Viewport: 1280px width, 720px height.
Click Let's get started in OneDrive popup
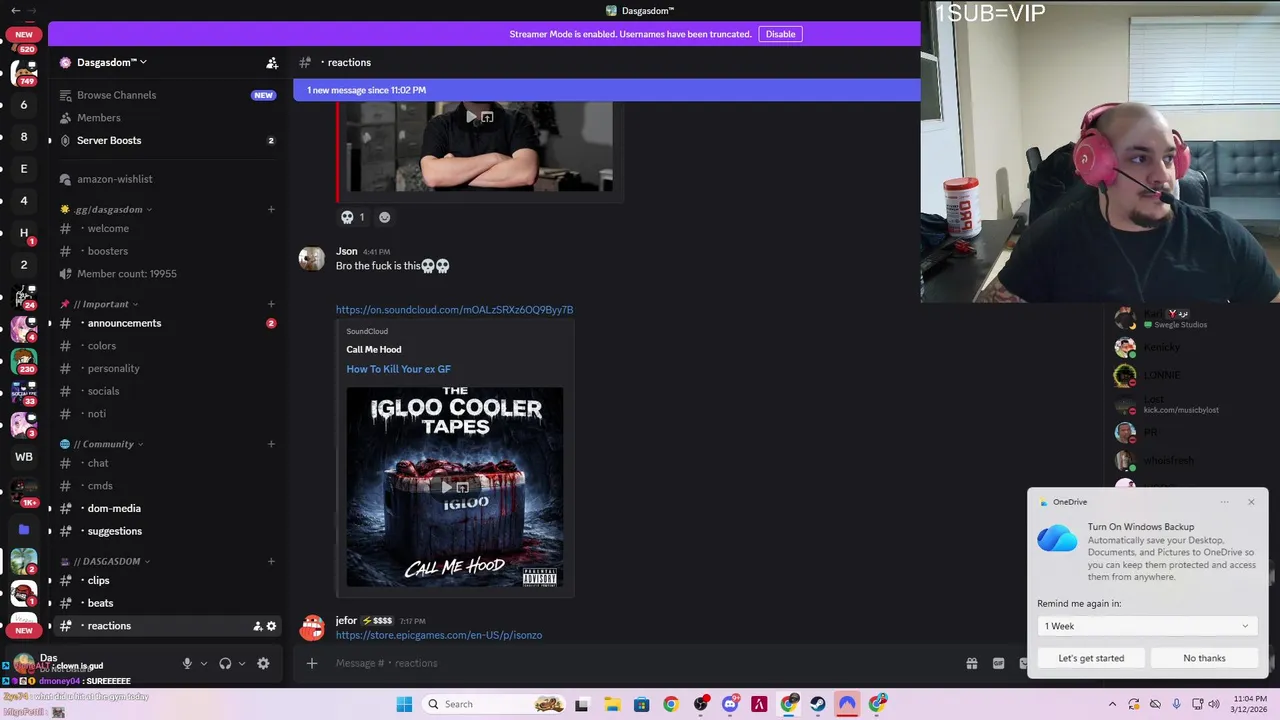[x=1091, y=658]
